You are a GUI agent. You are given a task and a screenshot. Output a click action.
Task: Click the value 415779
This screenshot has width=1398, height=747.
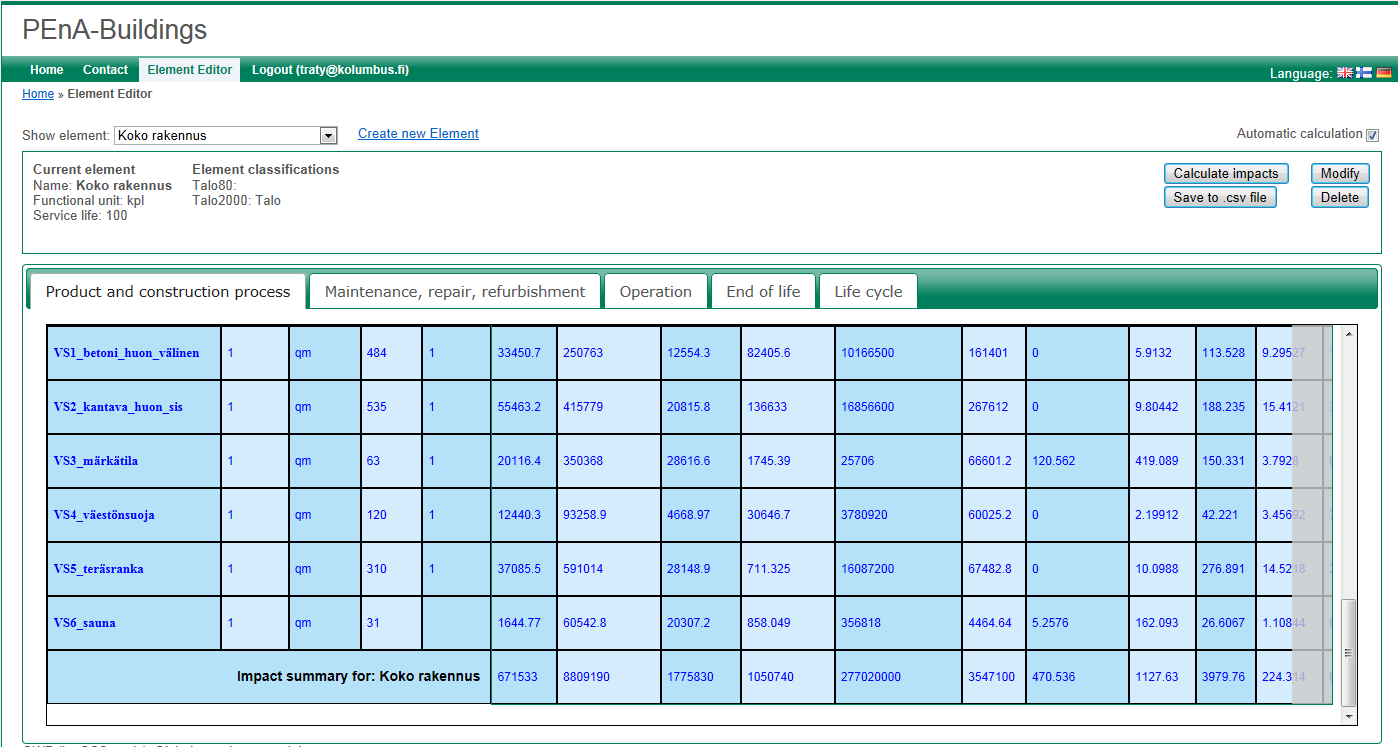pos(583,407)
